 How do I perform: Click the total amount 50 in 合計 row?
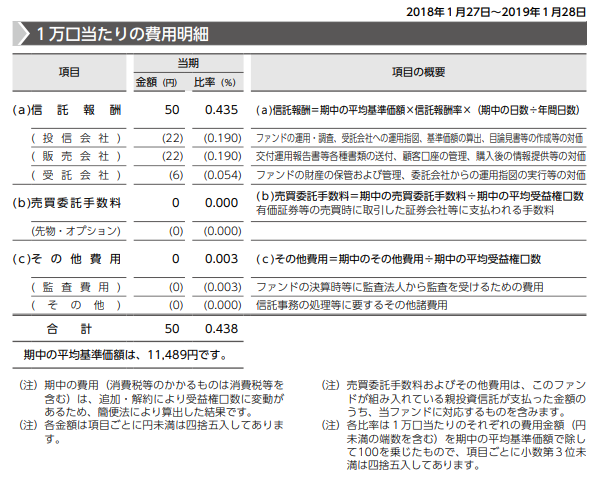172,328
